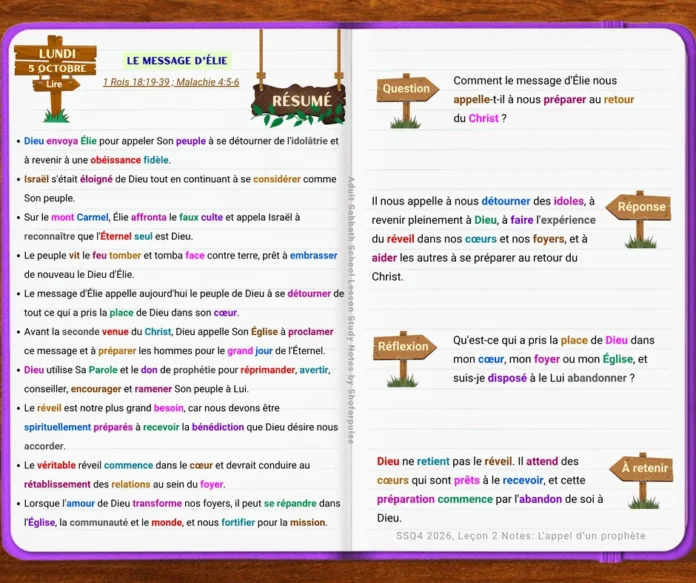Click 'Carmel' in the third bullet
This screenshot has width=696, height=583.
tap(92, 217)
